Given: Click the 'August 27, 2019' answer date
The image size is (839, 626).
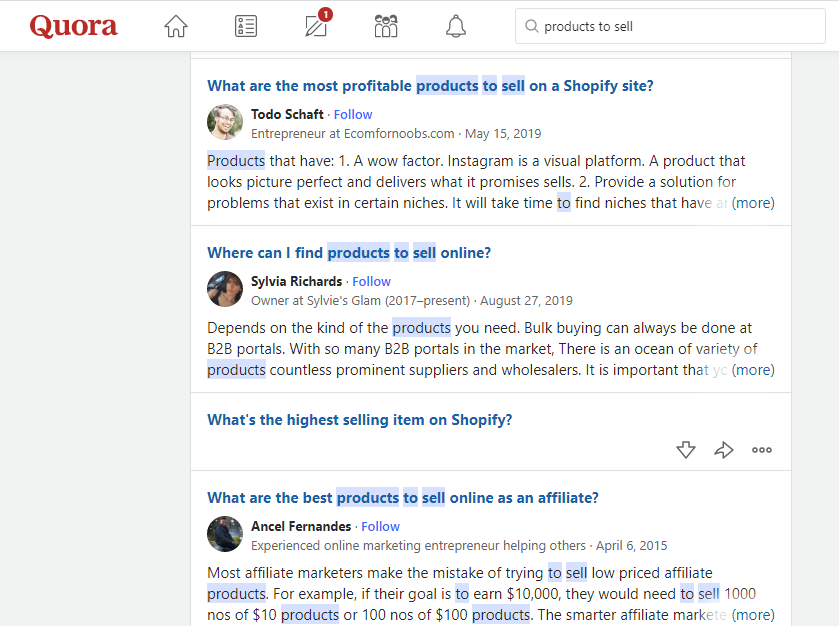Looking at the screenshot, I should pos(526,301).
